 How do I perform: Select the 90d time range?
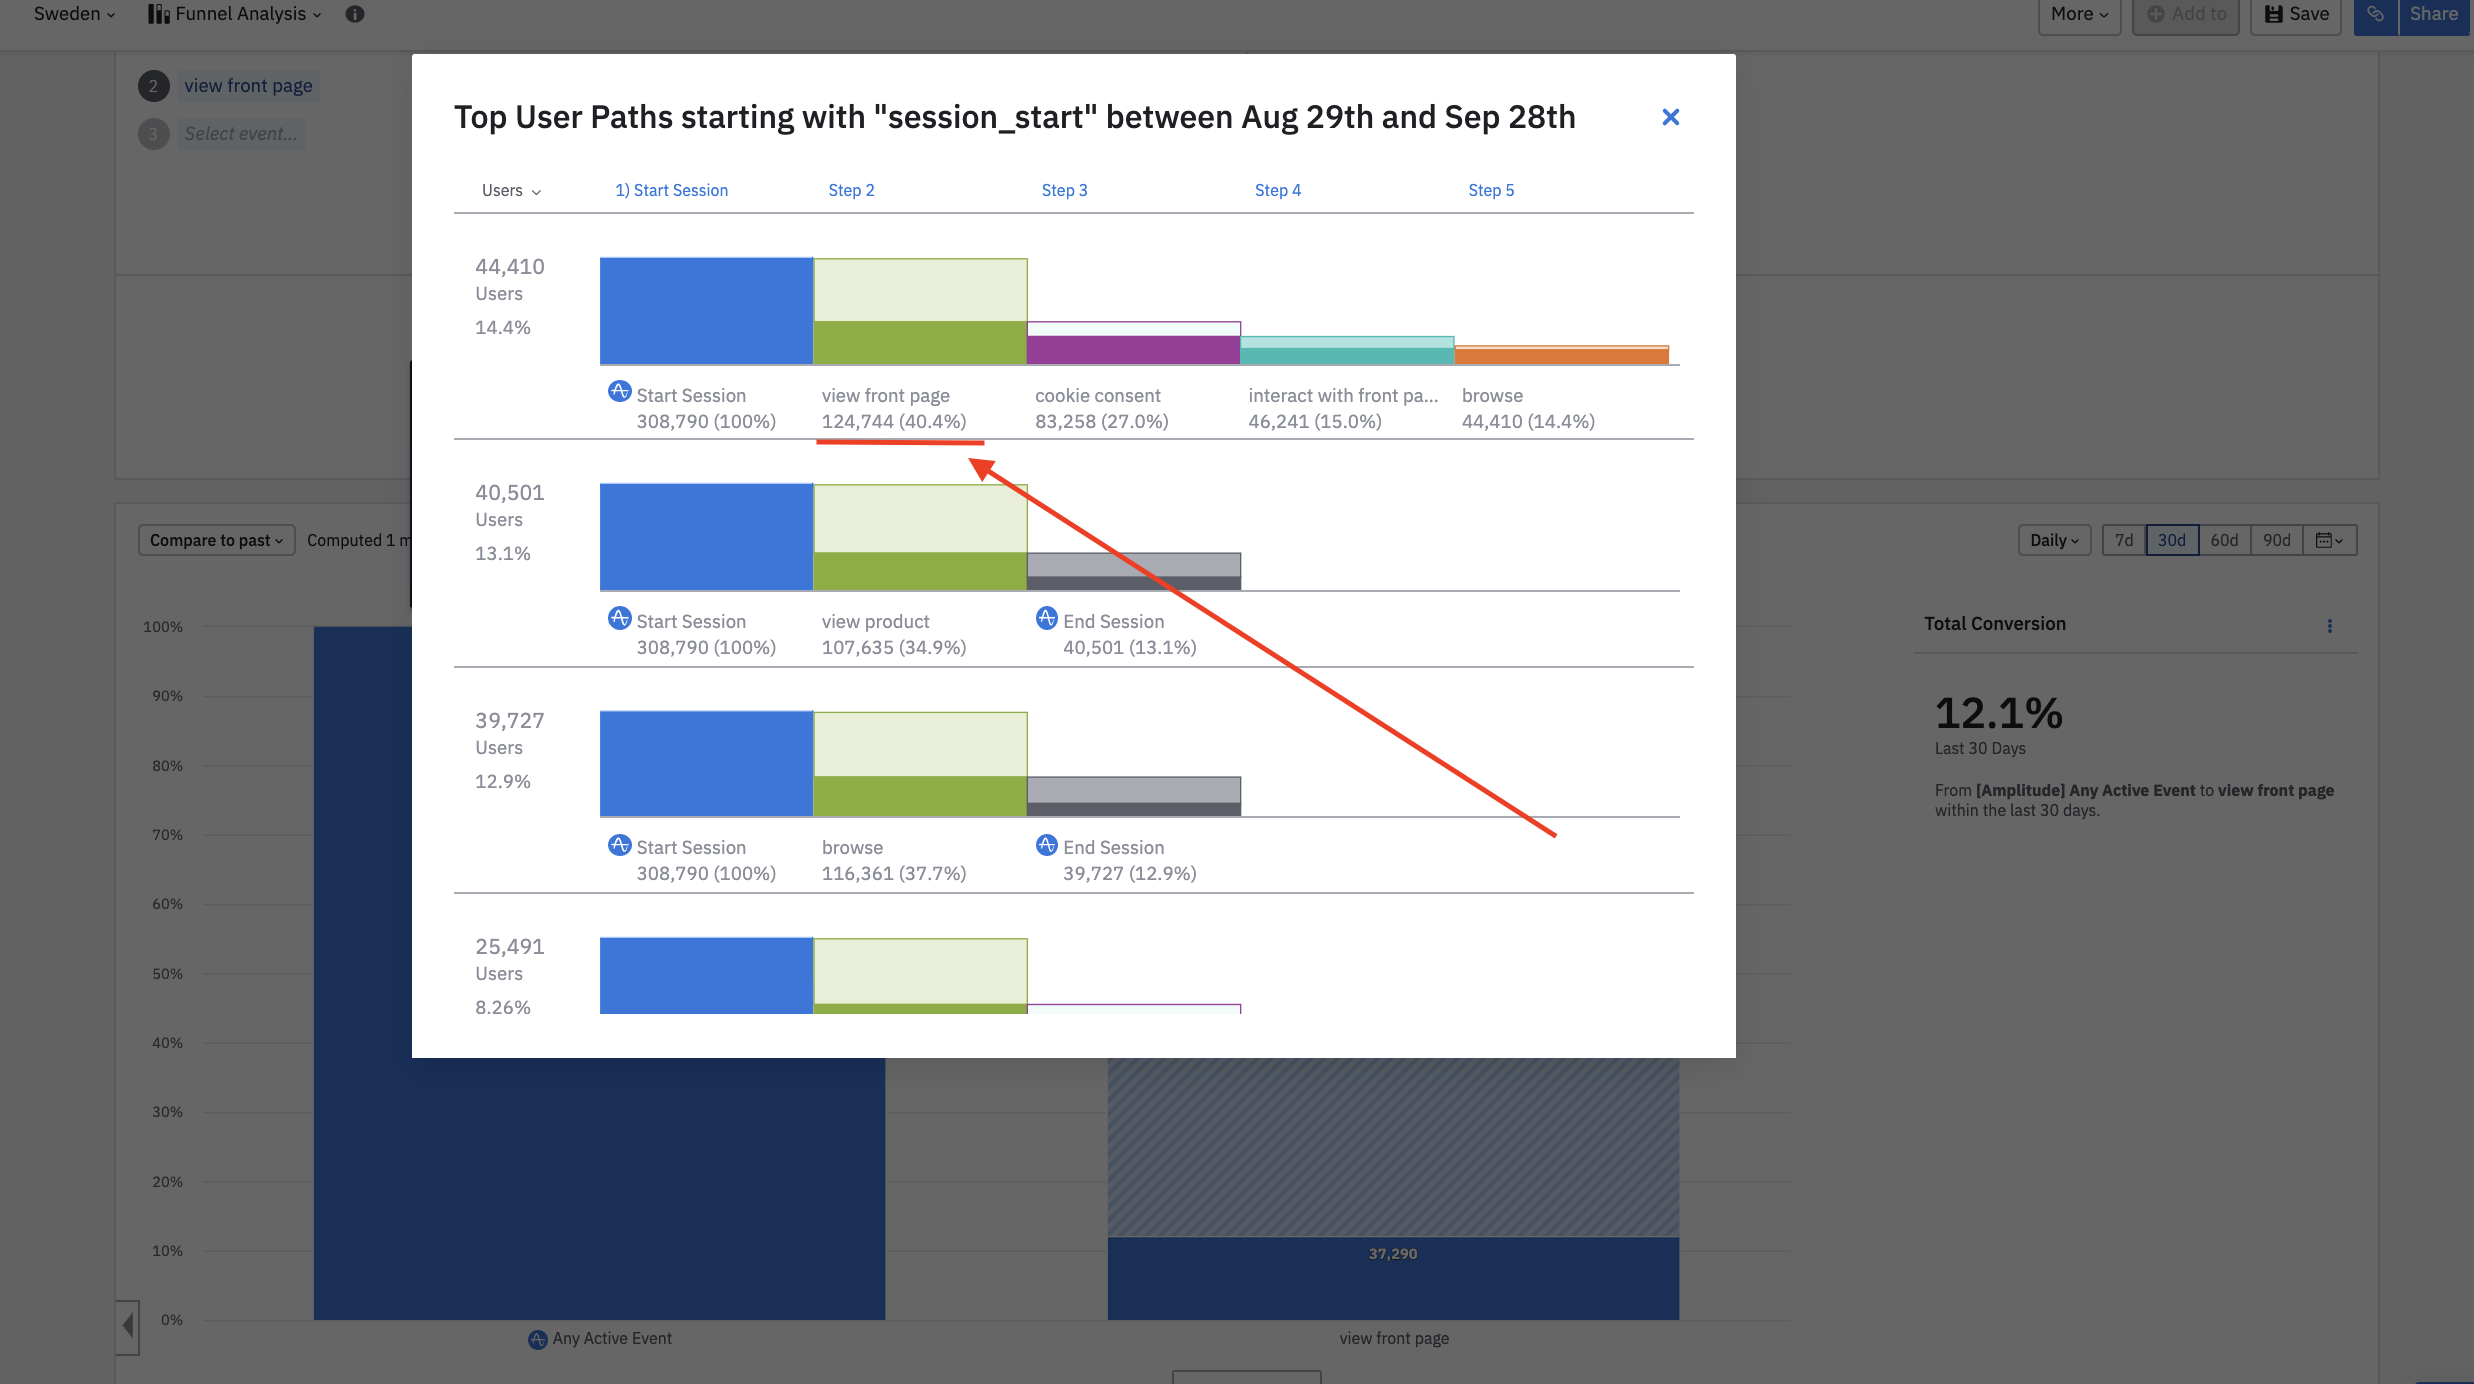tap(2276, 540)
